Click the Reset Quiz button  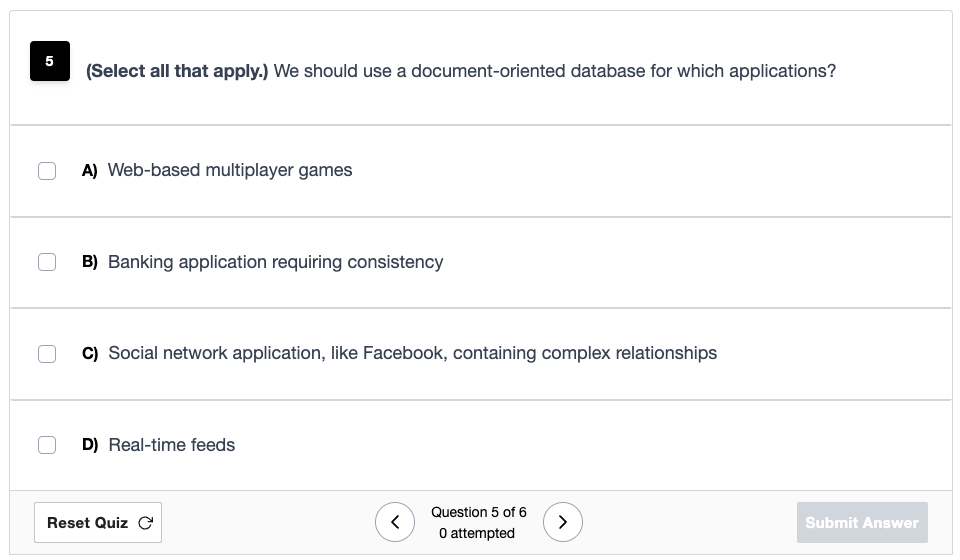(x=98, y=523)
